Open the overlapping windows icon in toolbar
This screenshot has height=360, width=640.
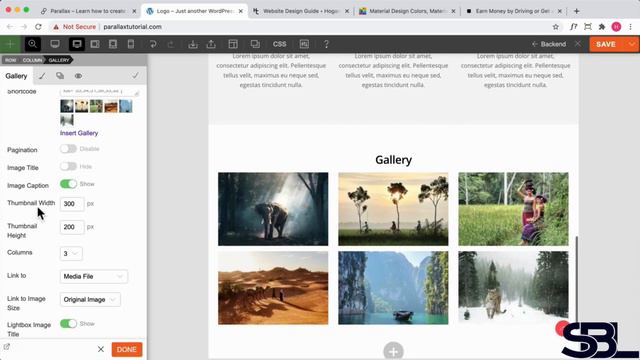tap(255, 44)
